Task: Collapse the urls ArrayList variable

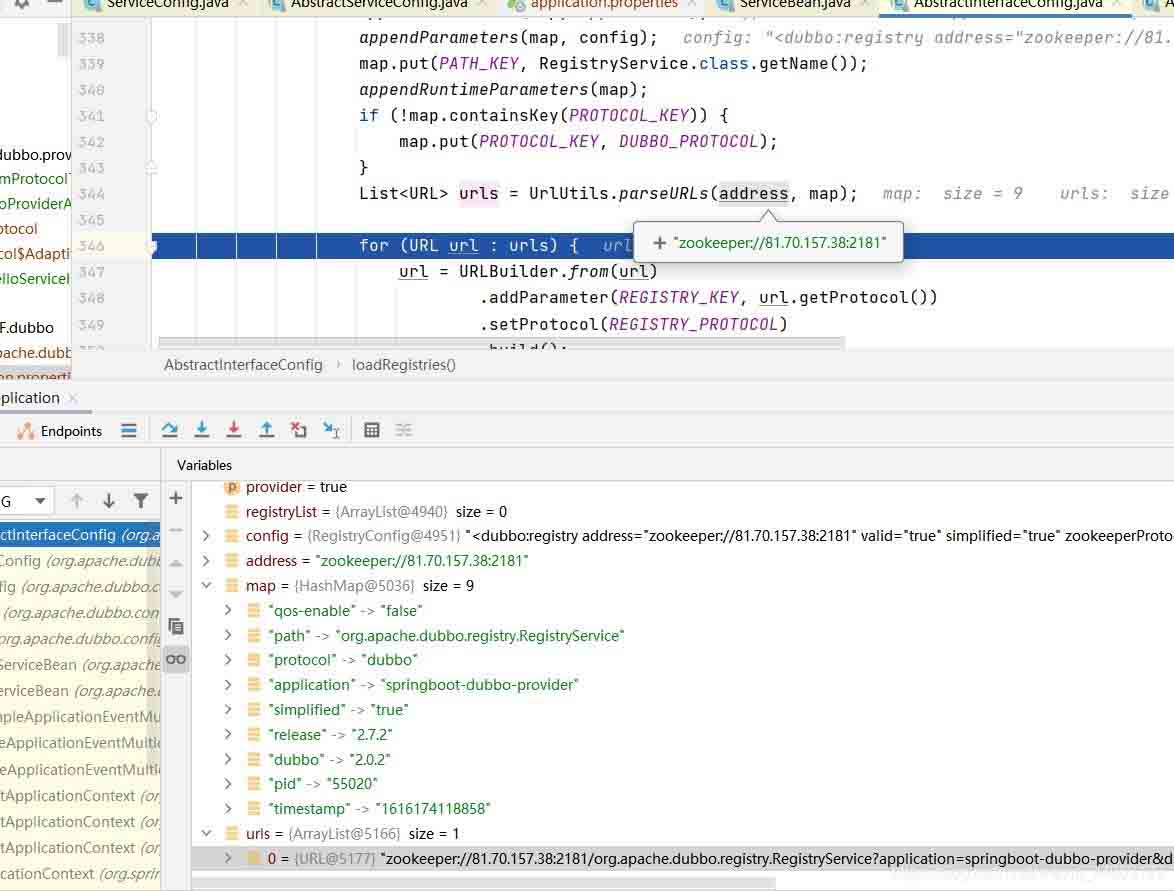Action: click(206, 833)
